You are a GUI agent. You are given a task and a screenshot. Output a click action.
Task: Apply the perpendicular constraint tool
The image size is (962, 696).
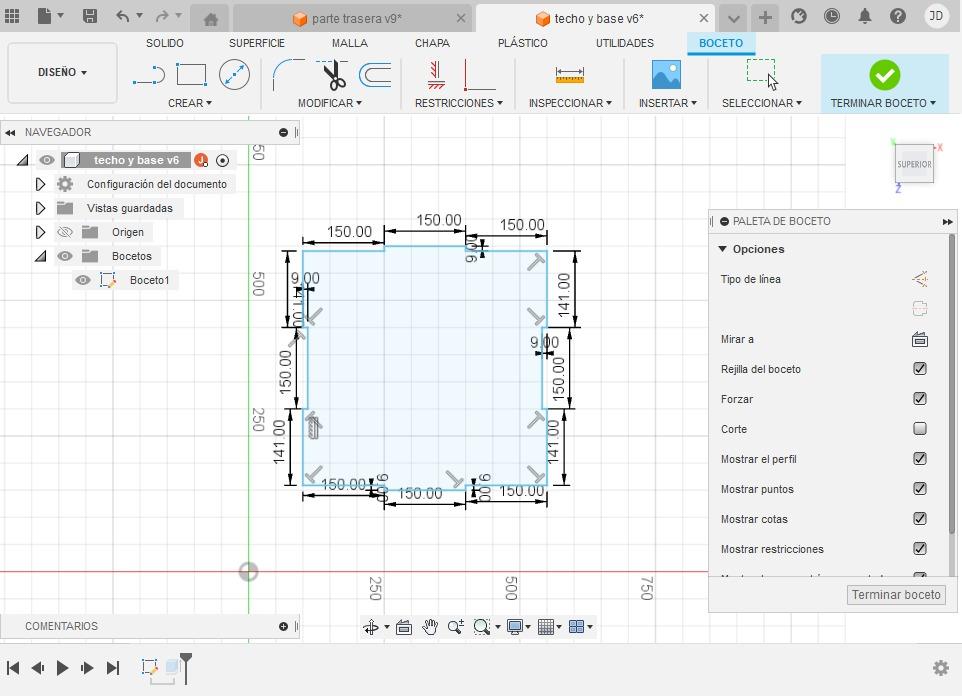tap(479, 75)
